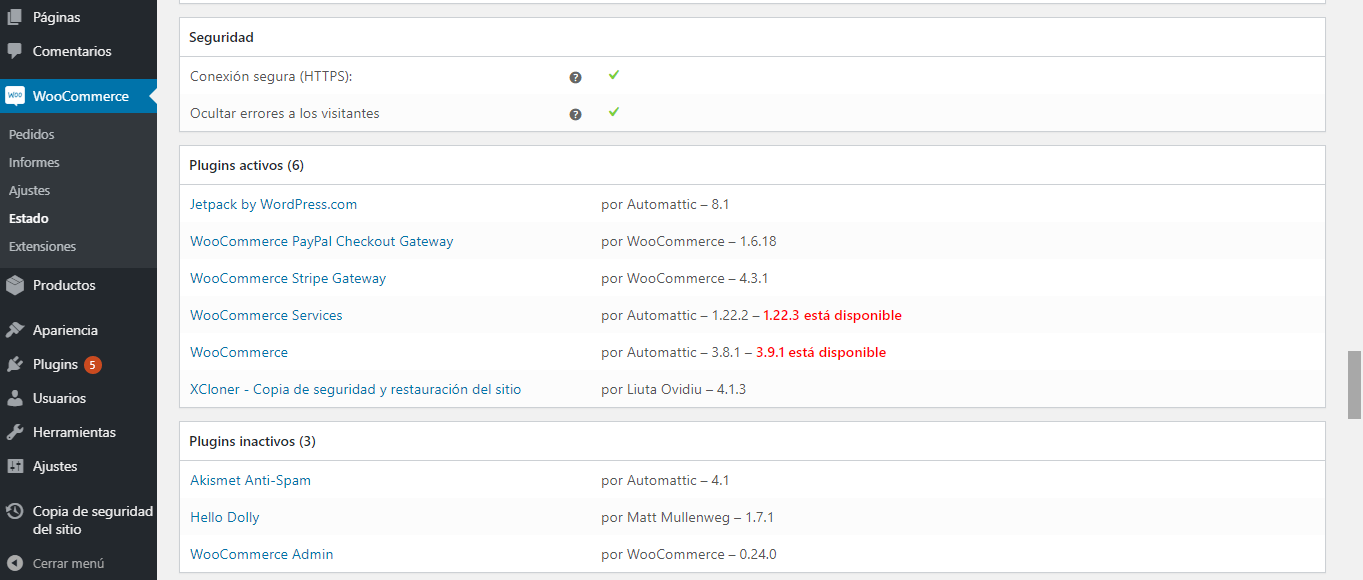Click 'Ocultar errores a los visitantes' label
The image size is (1363, 580).
[285, 113]
